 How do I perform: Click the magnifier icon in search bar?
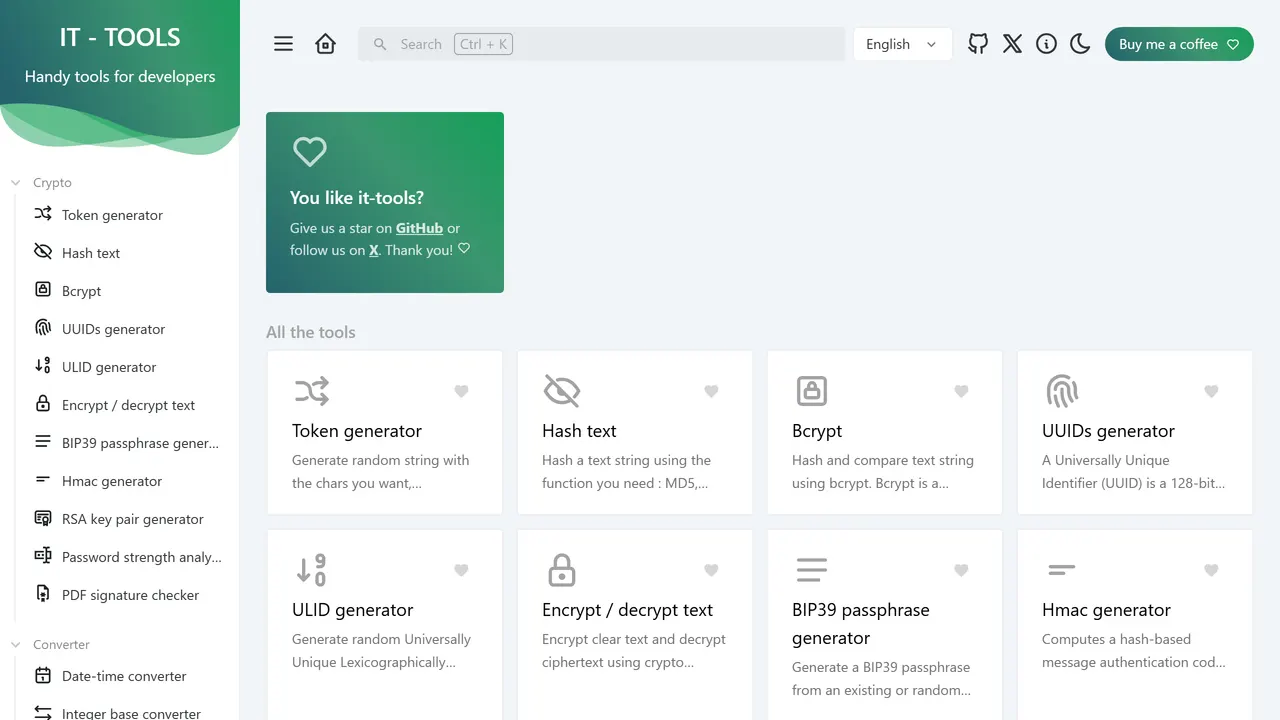point(380,44)
